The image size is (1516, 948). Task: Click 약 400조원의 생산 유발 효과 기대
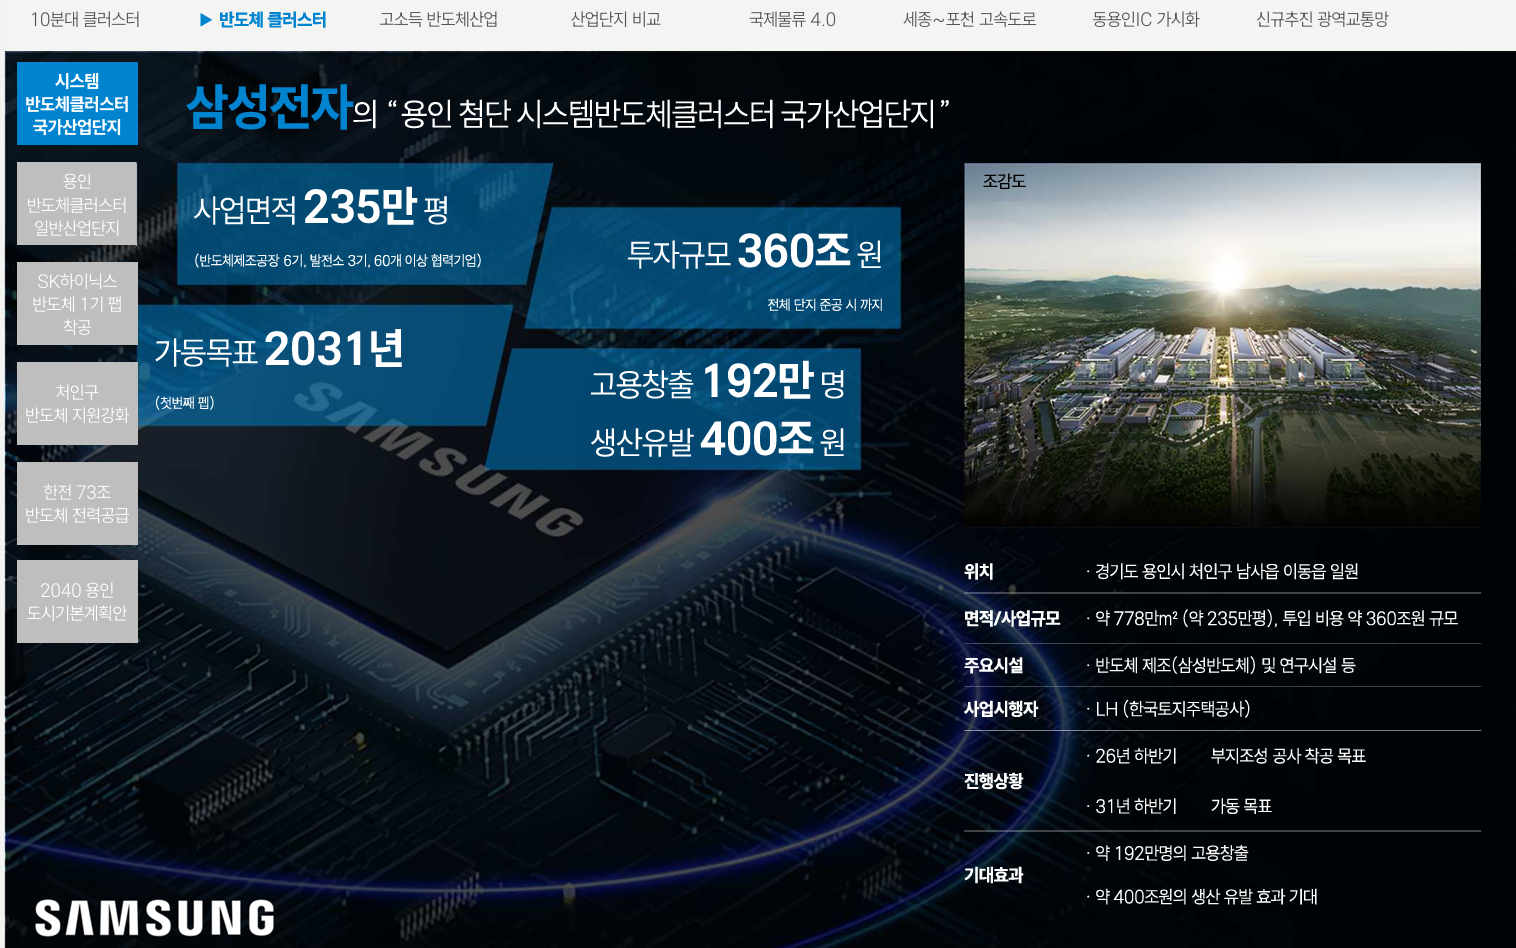pyautogui.click(x=1206, y=897)
